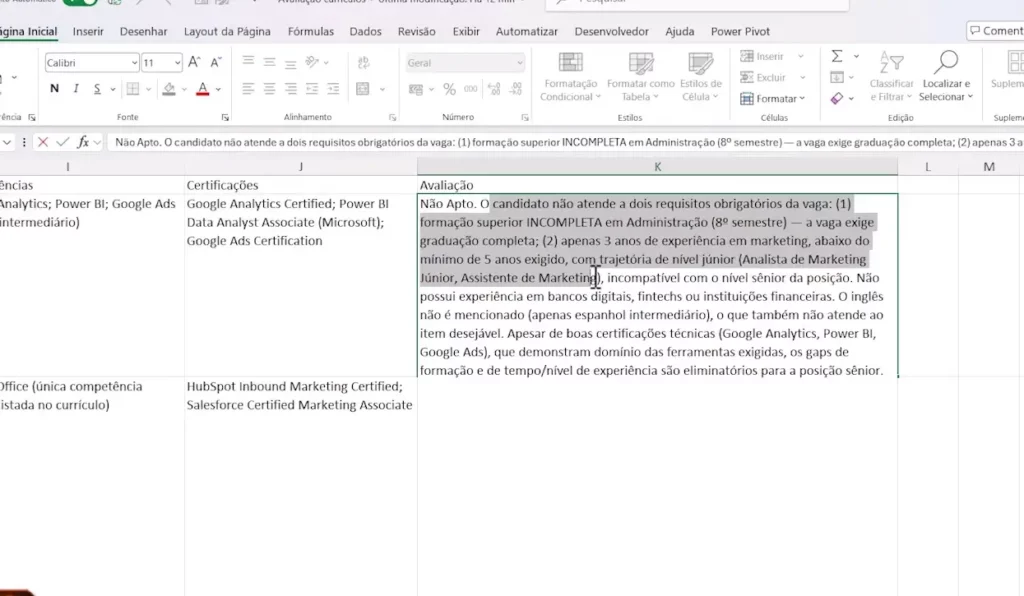Click Formatar in the Células group
1024x596 pixels.
[773, 99]
